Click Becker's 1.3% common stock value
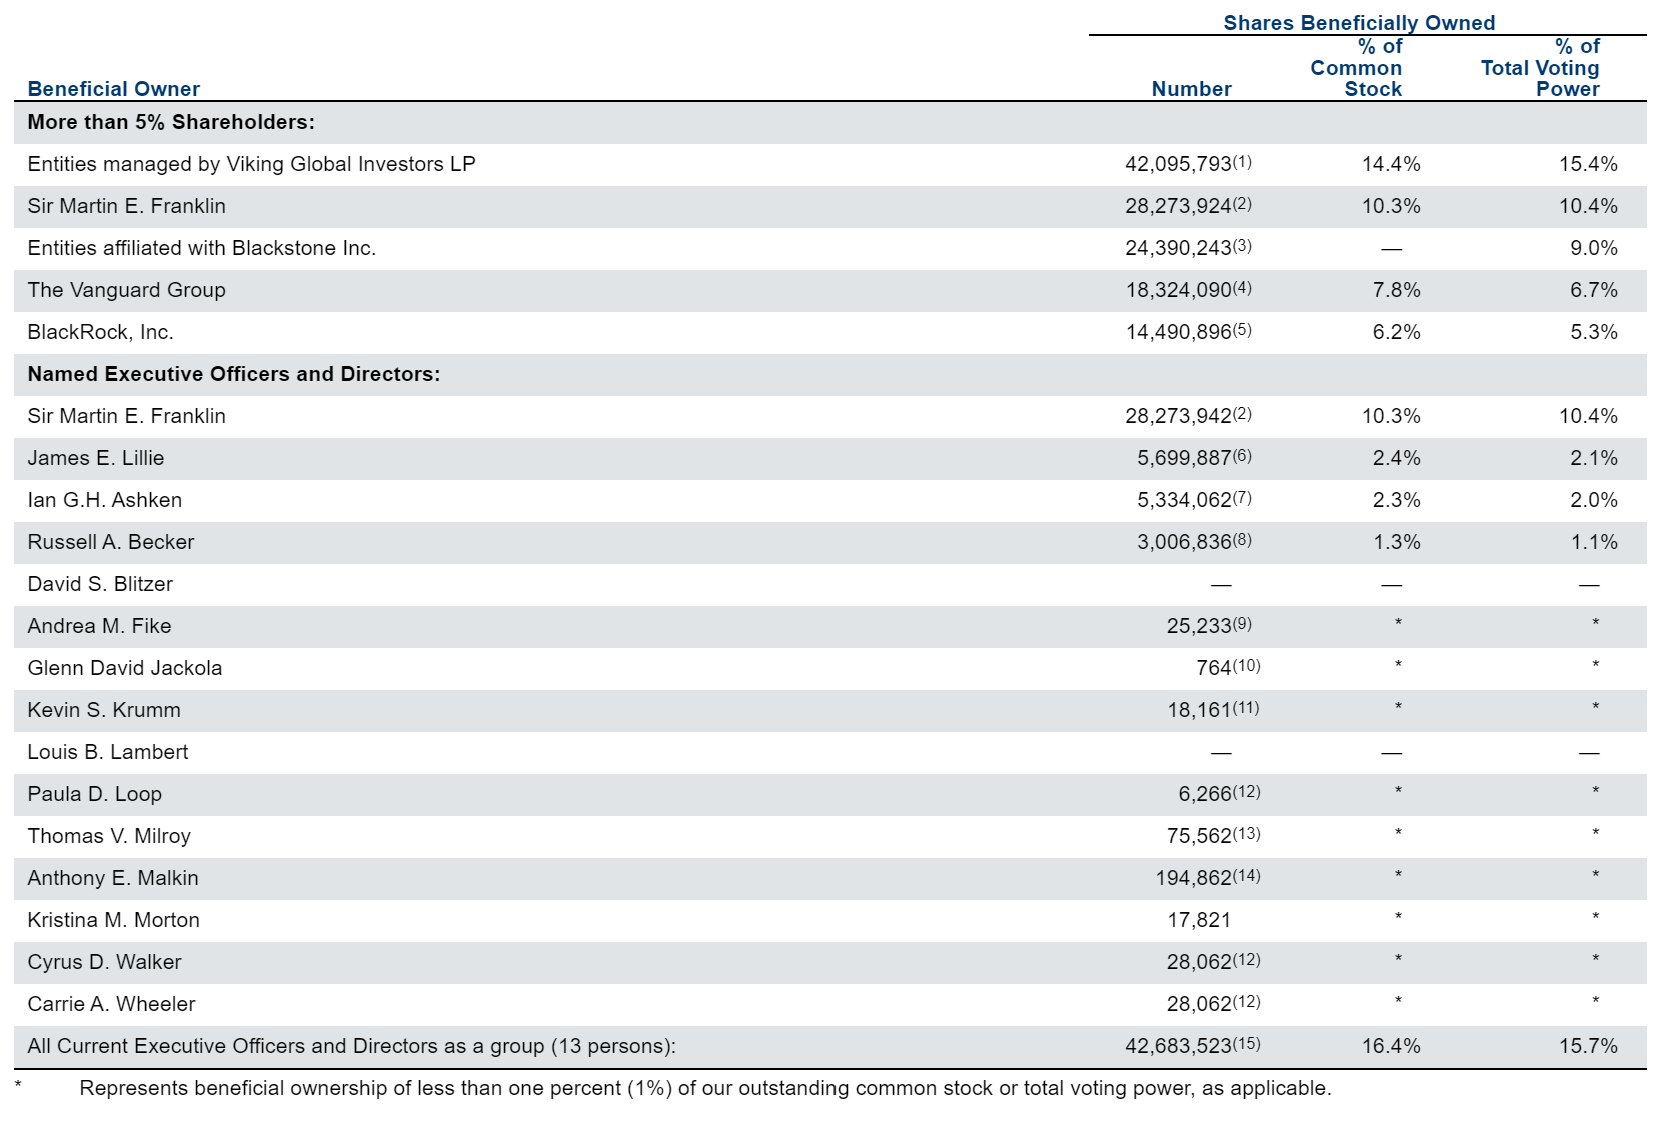1664x1132 pixels. point(1396,542)
